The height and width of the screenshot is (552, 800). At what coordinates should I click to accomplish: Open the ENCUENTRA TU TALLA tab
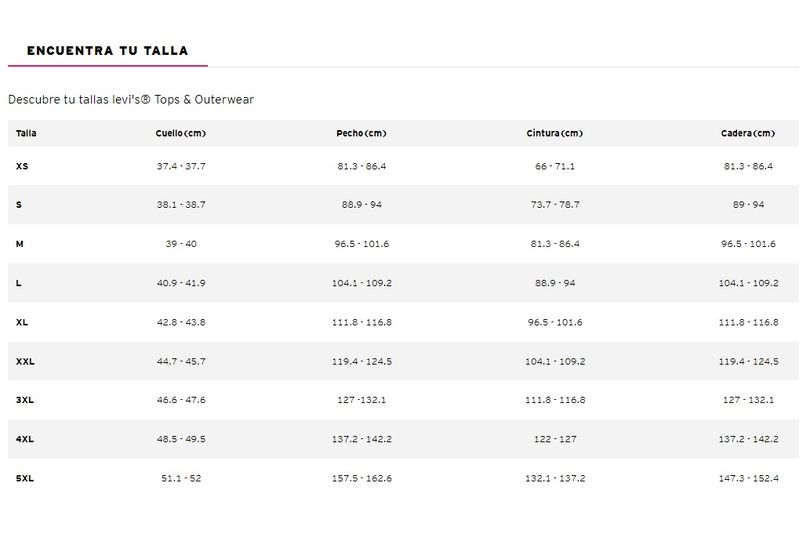(x=107, y=50)
